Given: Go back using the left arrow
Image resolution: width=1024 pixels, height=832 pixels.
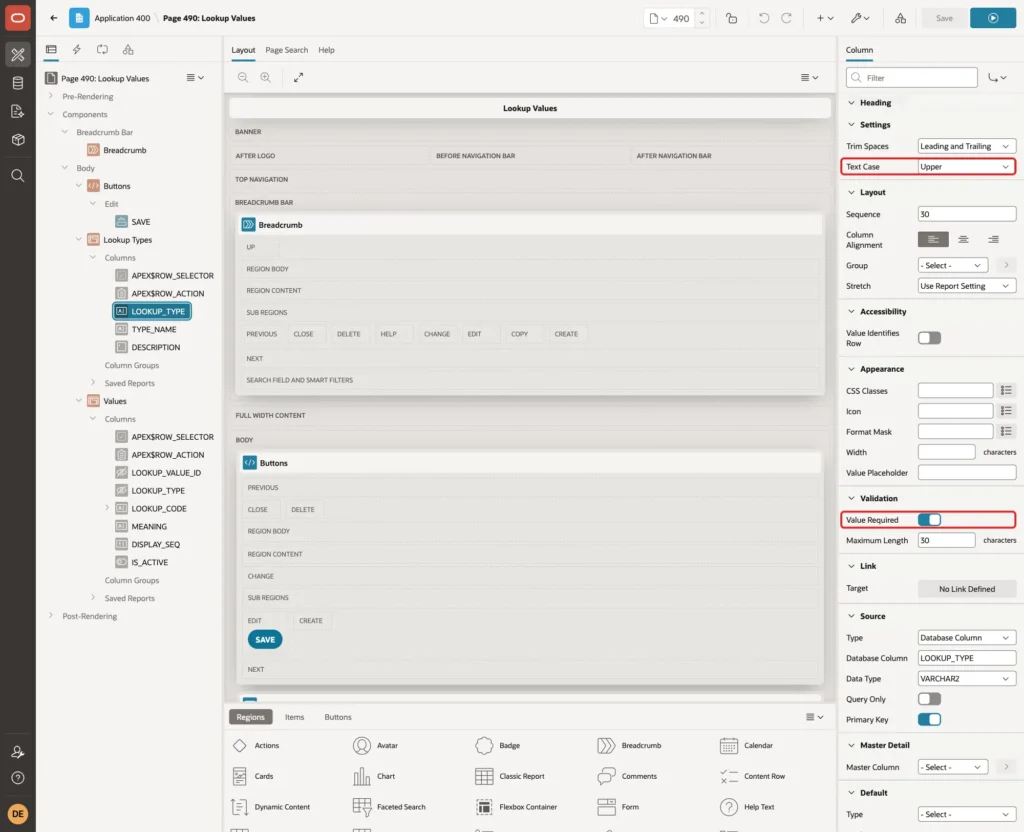Looking at the screenshot, I should click(54, 18).
